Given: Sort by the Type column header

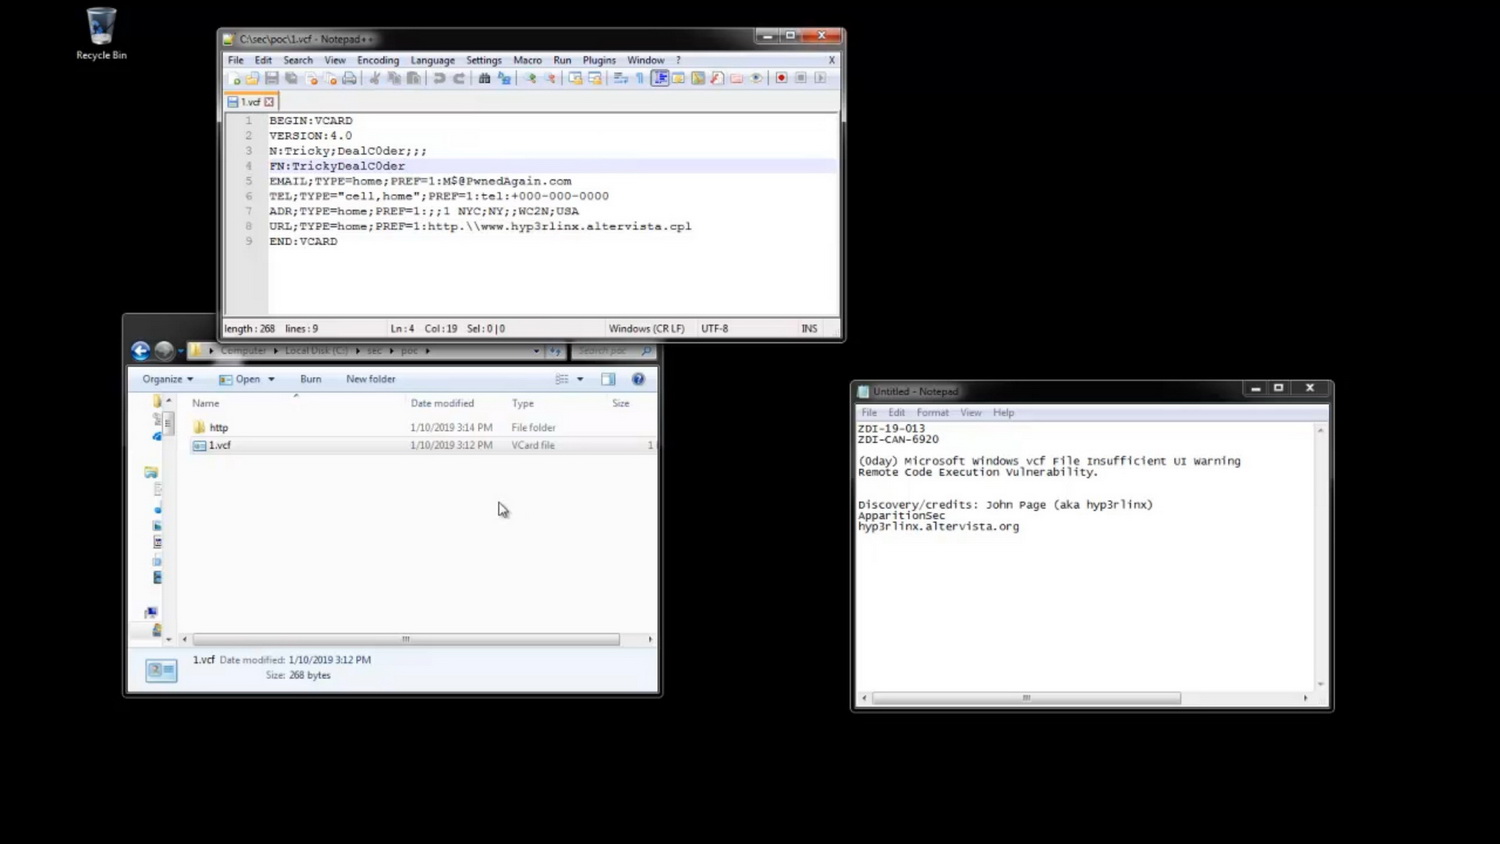Looking at the screenshot, I should point(523,403).
